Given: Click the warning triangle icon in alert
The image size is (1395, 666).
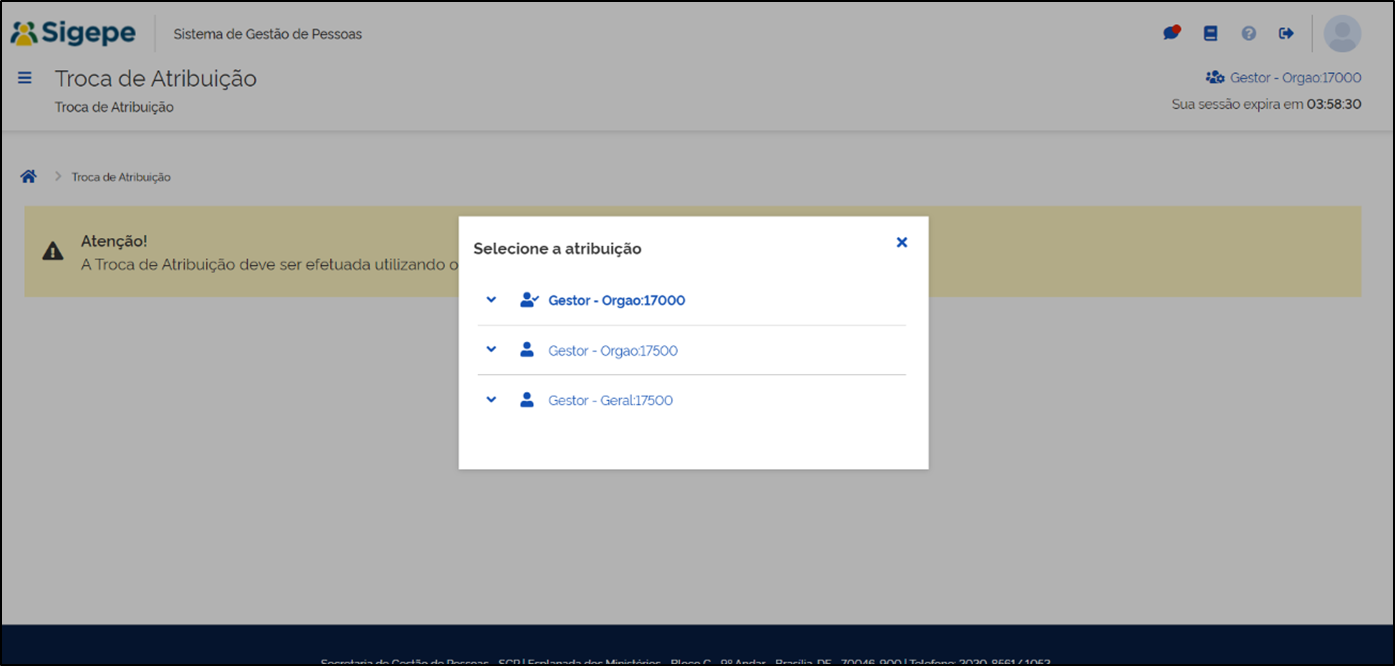Looking at the screenshot, I should click(x=53, y=252).
